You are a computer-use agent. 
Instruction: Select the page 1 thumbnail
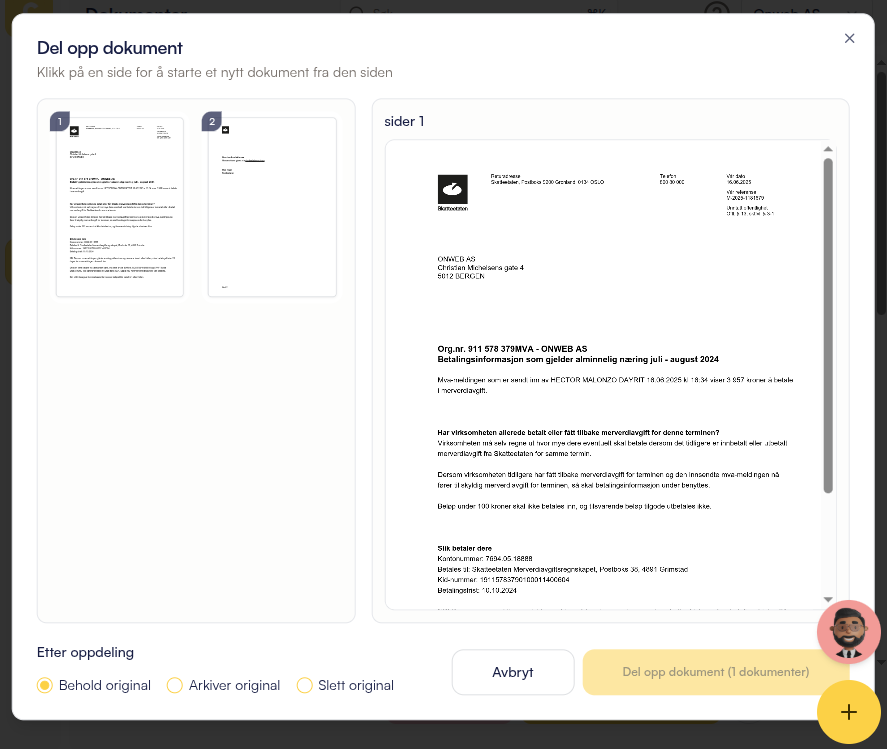pyautogui.click(x=120, y=208)
